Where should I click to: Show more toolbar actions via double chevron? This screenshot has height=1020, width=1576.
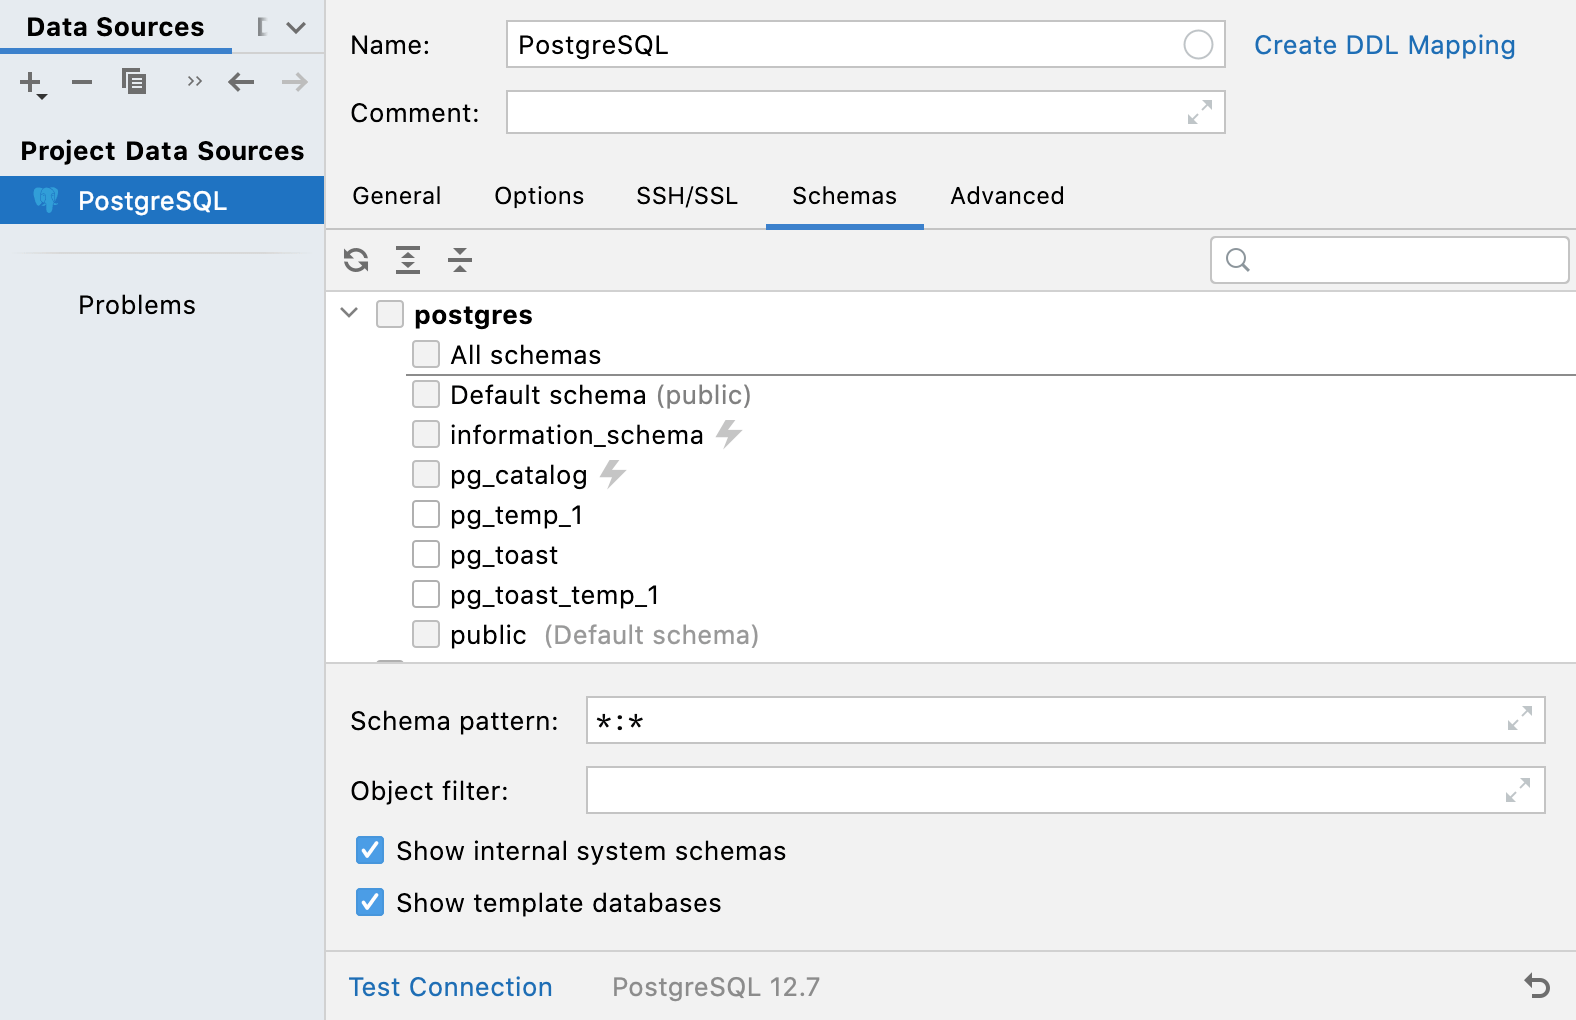pos(195,81)
